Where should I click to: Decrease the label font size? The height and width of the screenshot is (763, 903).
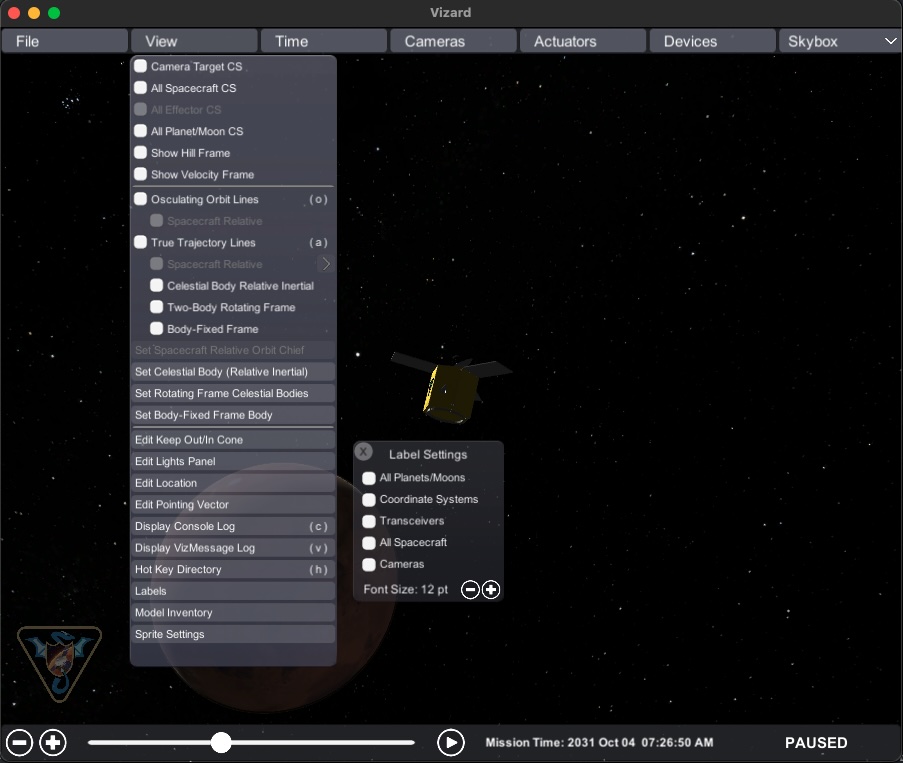[470, 590]
